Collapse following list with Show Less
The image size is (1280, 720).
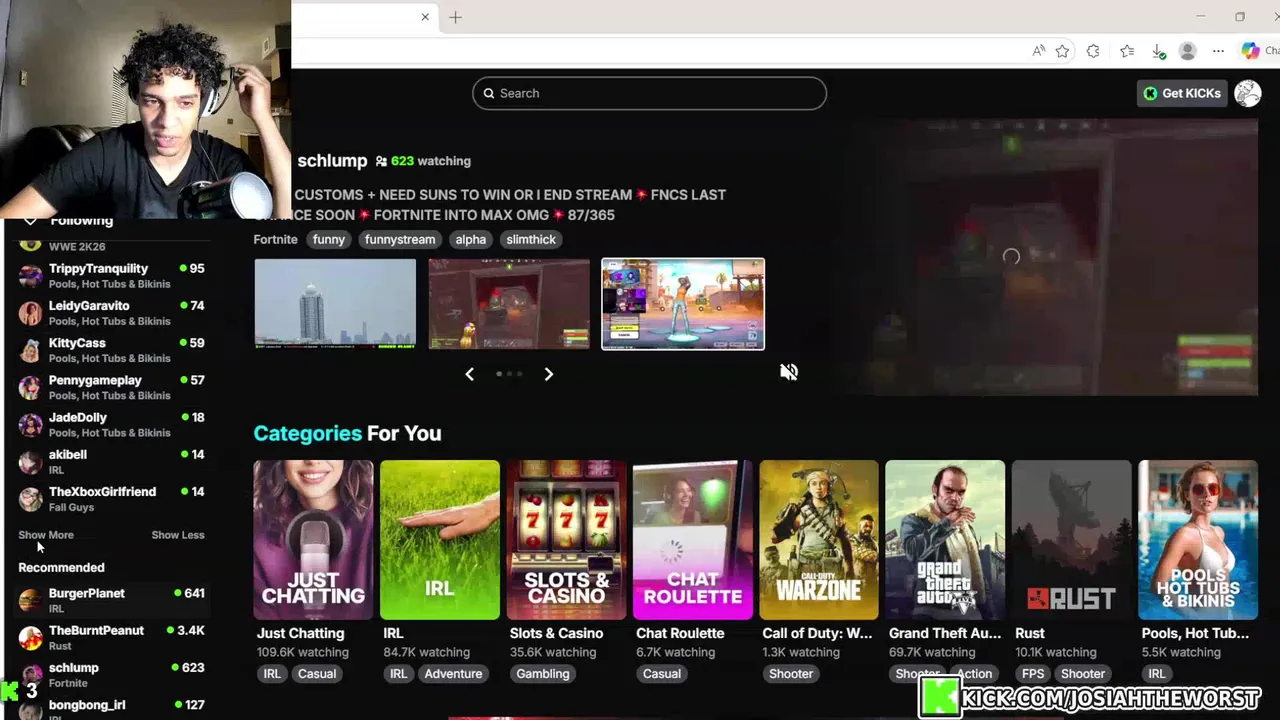178,535
